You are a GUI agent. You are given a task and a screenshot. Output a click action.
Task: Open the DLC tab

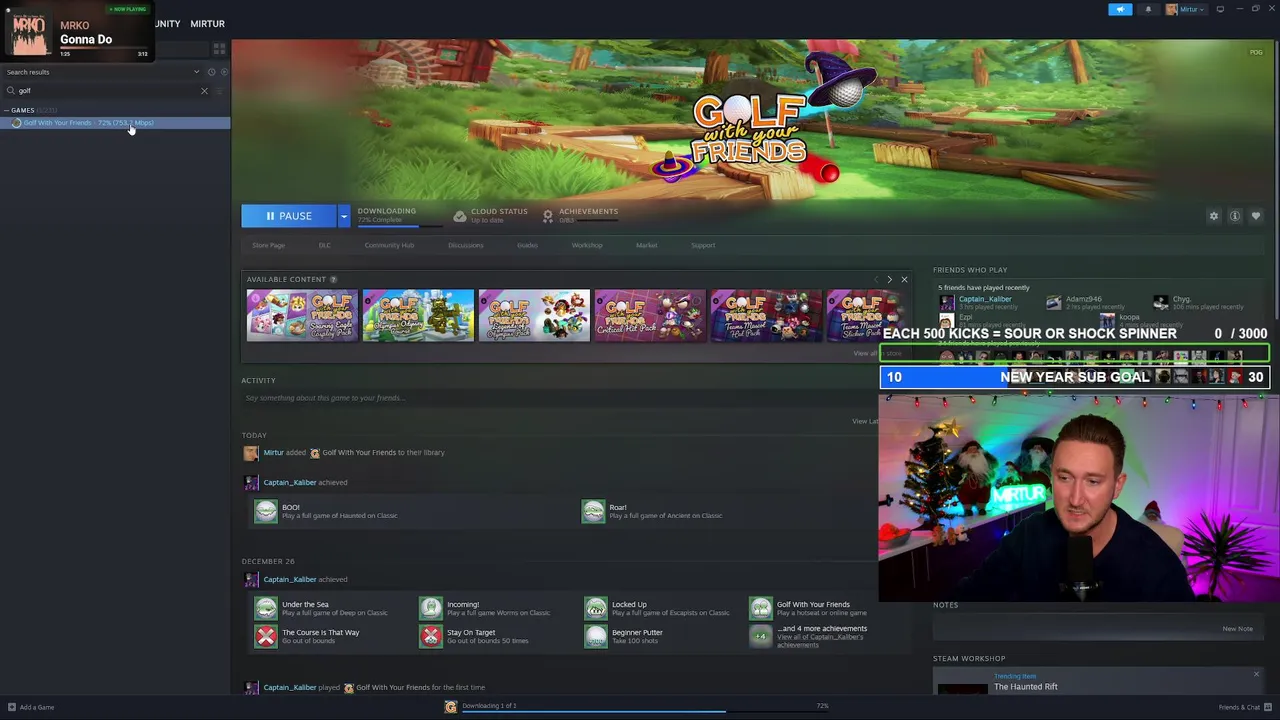(324, 245)
